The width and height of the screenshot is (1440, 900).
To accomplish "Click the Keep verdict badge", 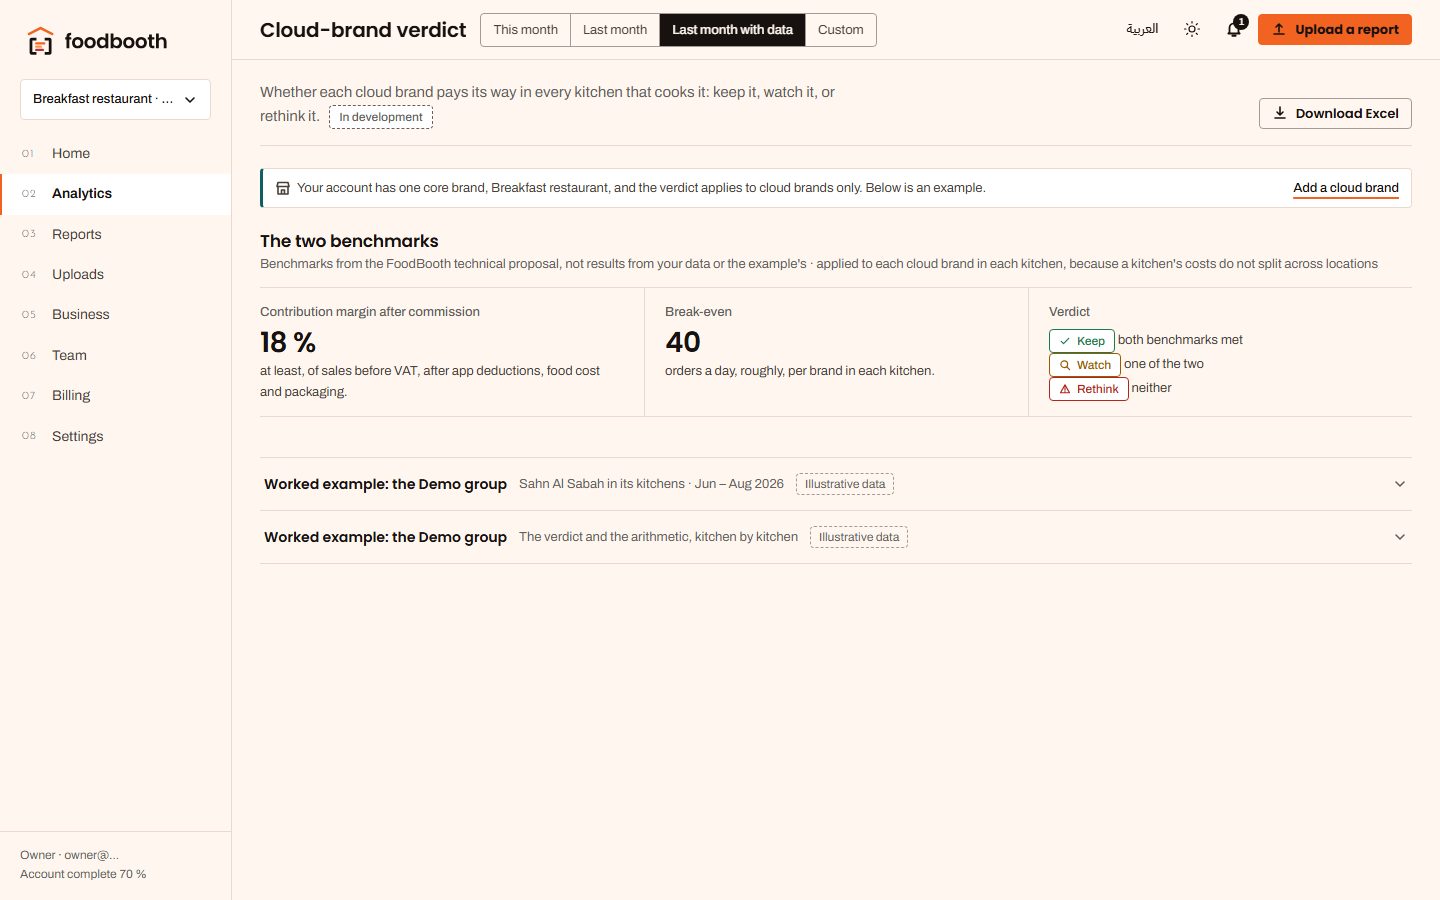I will (x=1081, y=341).
